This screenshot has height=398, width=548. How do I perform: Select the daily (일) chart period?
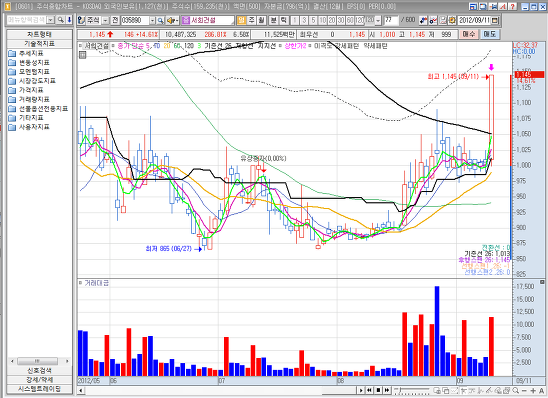pyautogui.click(x=241, y=20)
